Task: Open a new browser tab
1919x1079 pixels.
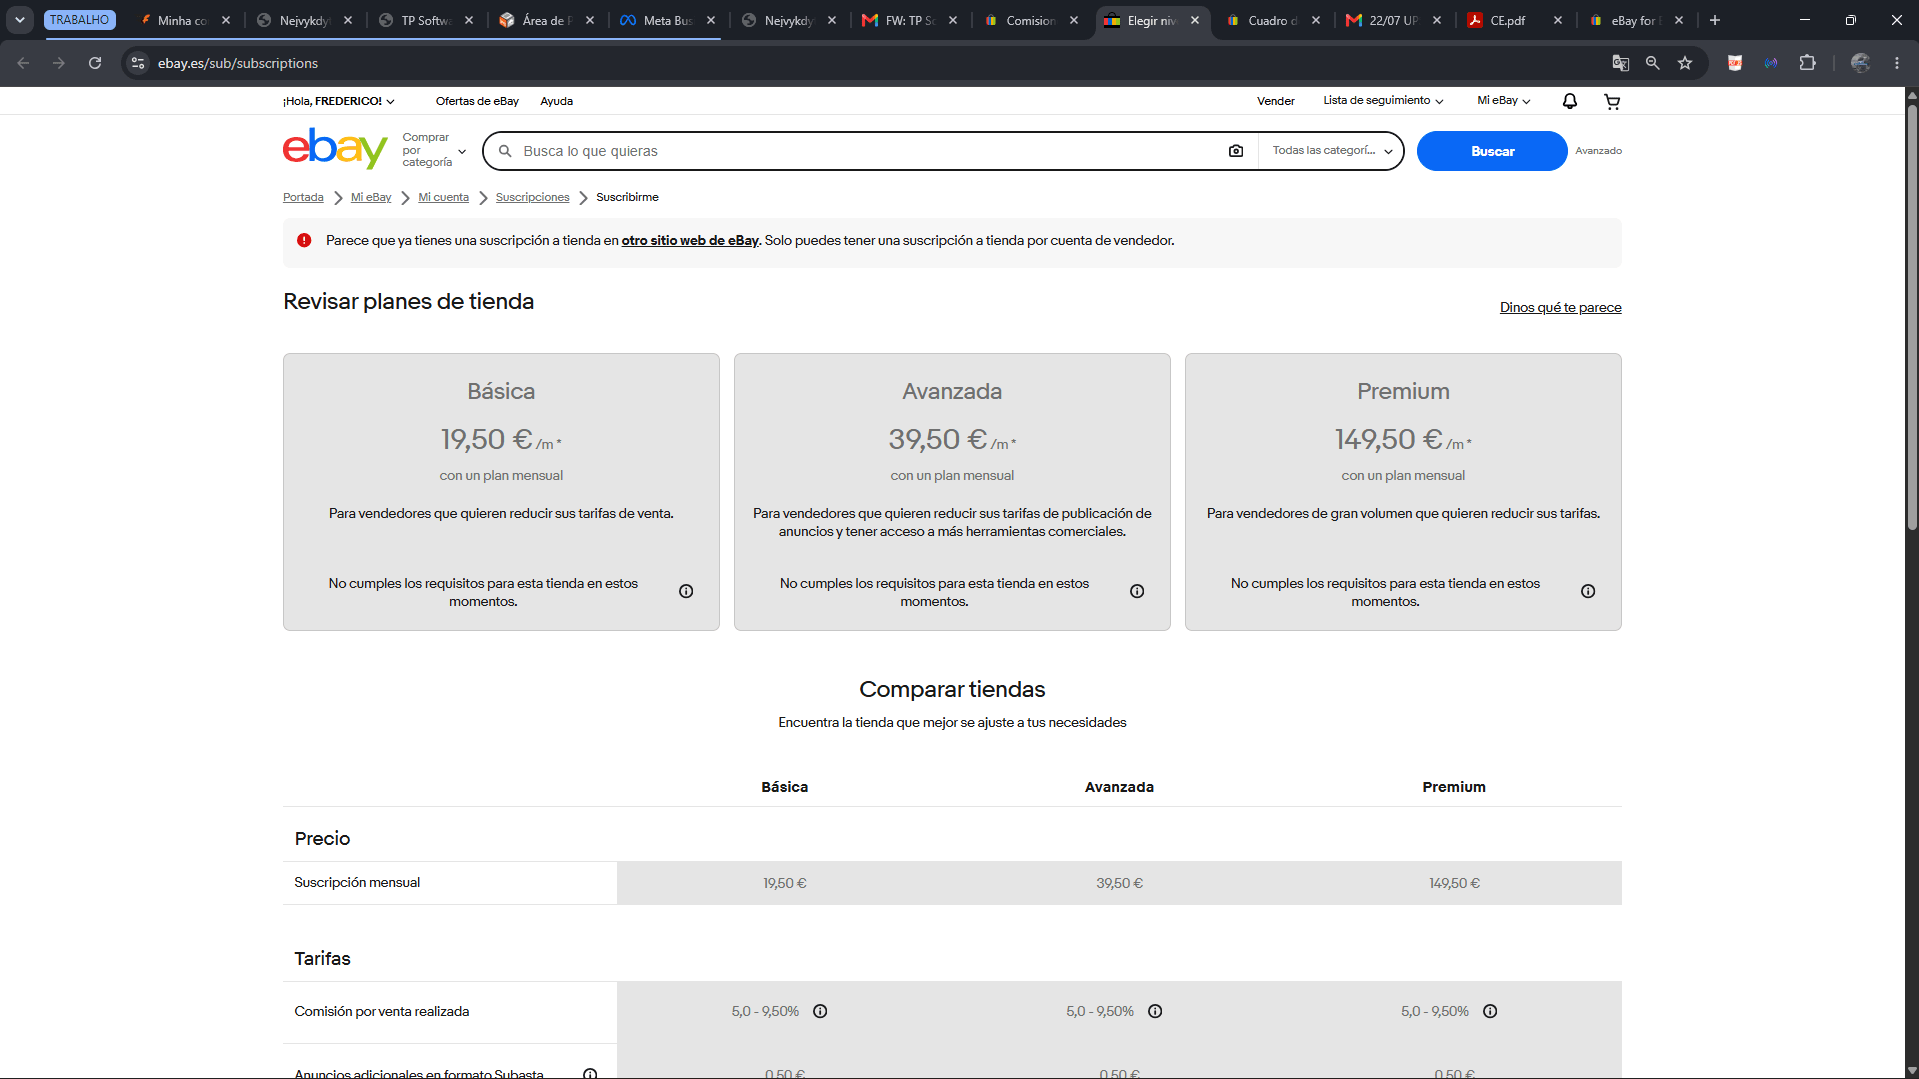Action: tap(1715, 20)
